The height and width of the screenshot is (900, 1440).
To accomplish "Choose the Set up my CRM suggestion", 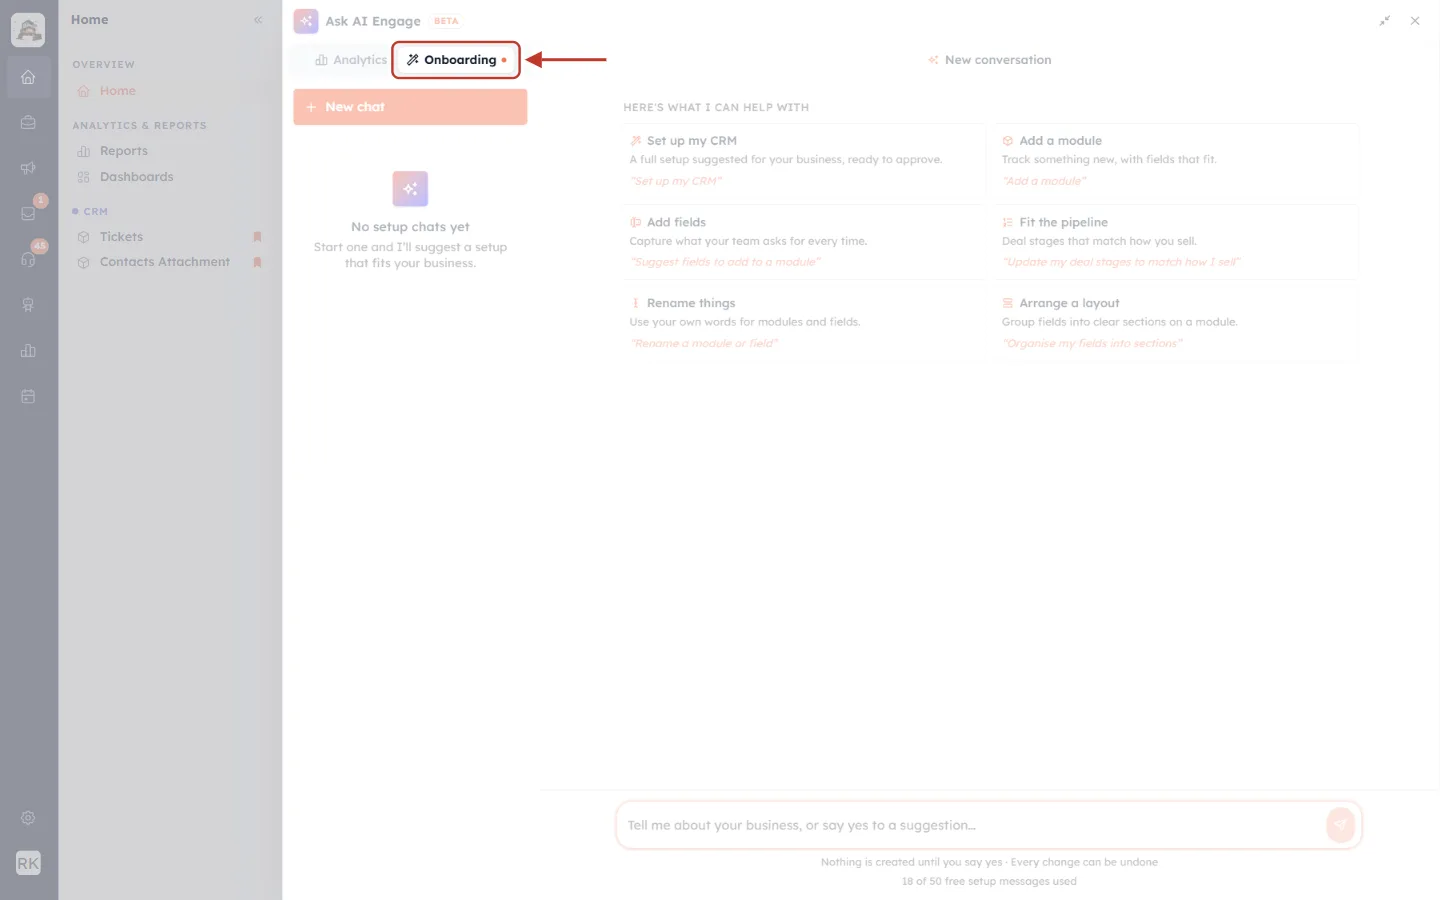I will [803, 161].
